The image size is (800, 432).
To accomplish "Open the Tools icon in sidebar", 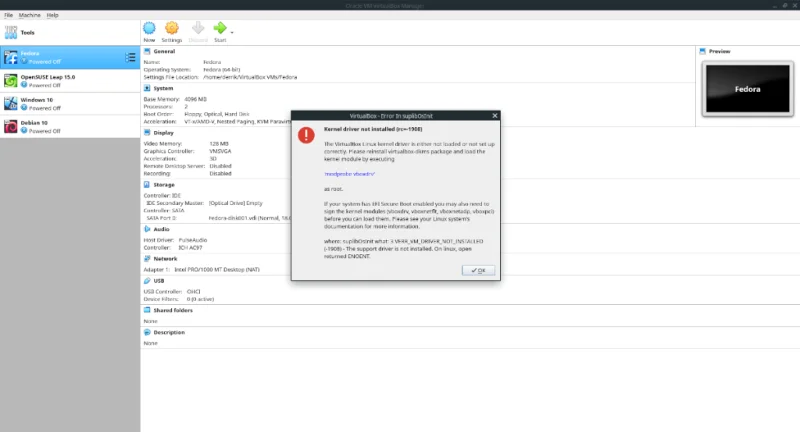I will coord(11,32).
